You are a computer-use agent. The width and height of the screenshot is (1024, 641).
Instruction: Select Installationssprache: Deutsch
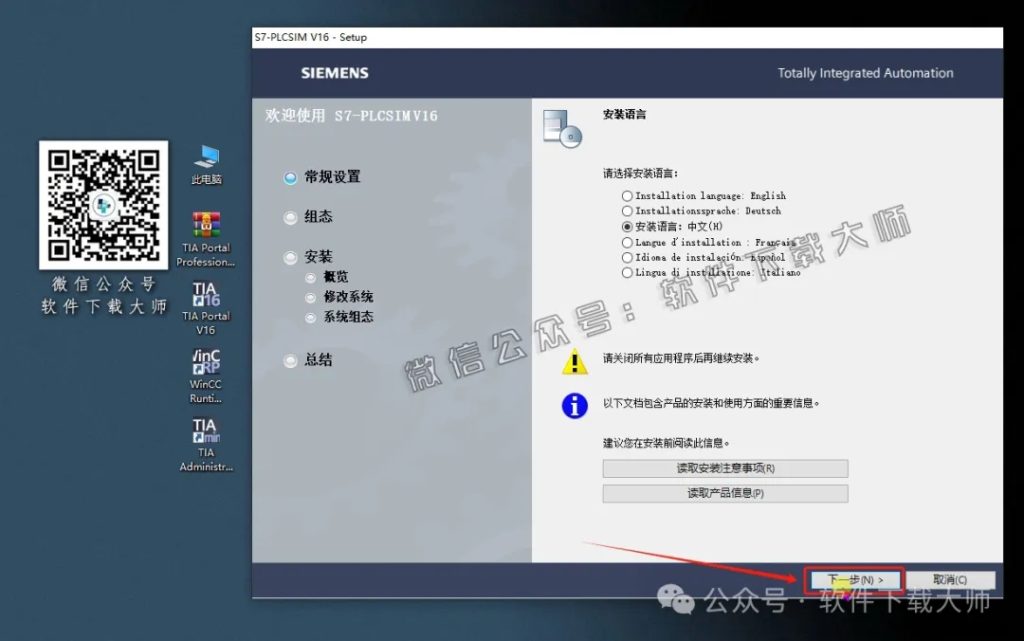(x=626, y=211)
